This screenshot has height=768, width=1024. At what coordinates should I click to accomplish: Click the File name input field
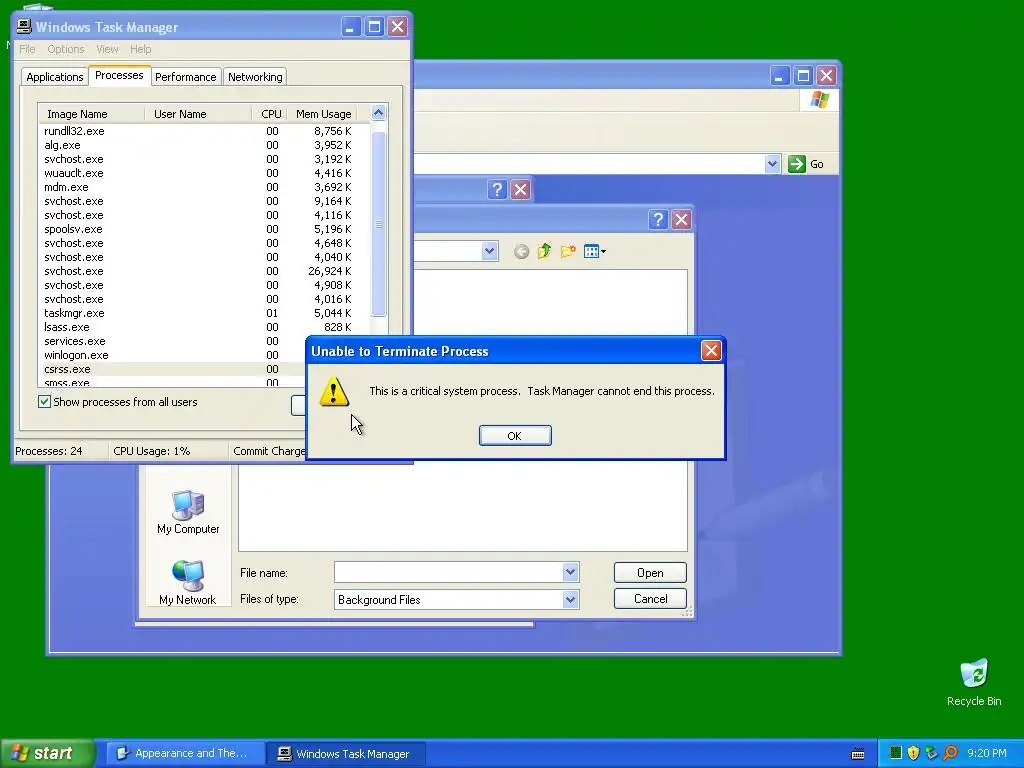click(449, 573)
